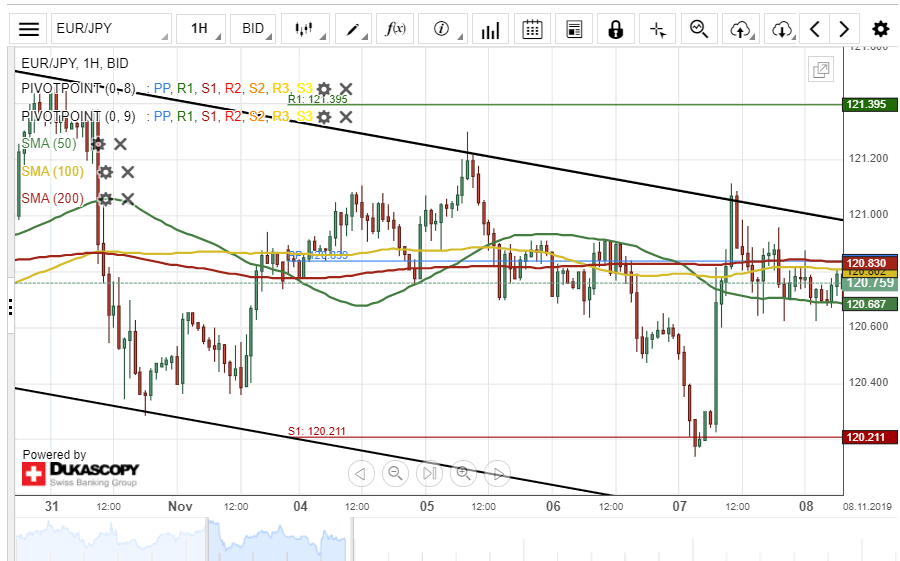Click the SMA (50) legend label
This screenshot has height=561, width=900.
tap(49, 144)
